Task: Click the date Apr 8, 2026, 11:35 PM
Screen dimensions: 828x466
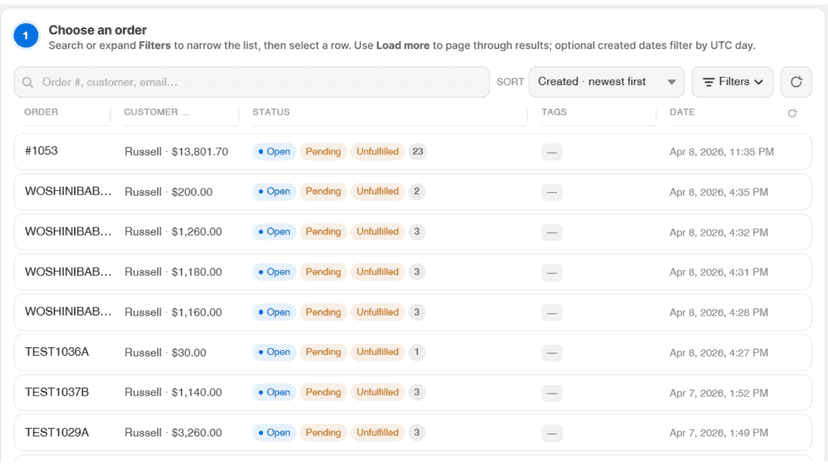Action: 721,152
